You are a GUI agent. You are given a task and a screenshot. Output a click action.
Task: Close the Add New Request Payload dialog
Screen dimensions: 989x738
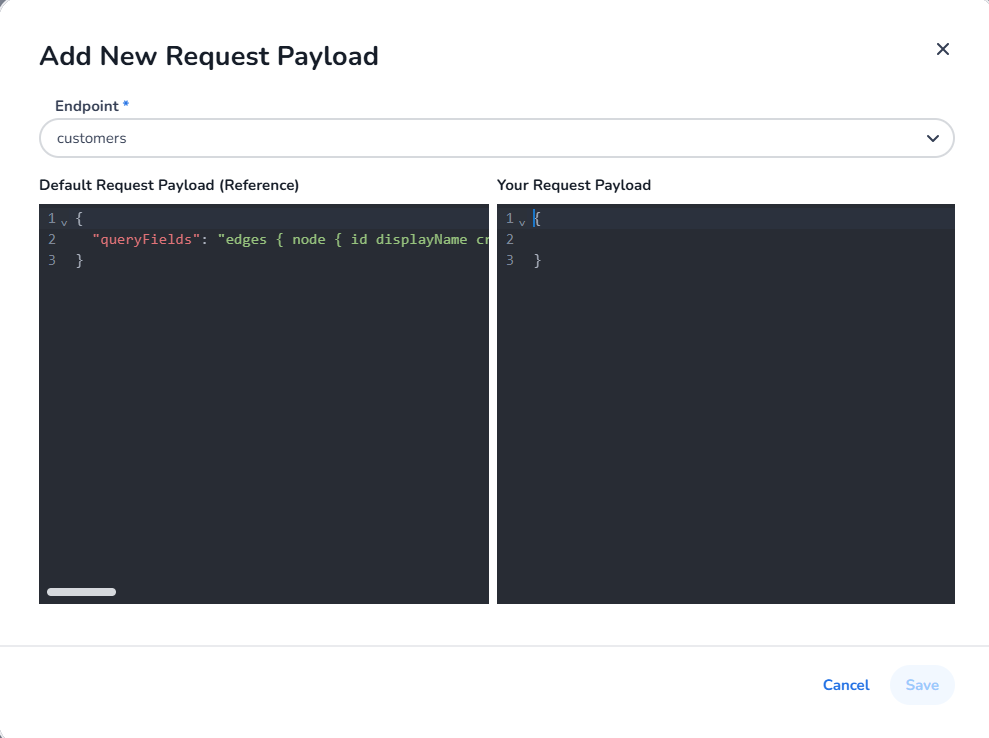[x=942, y=49]
